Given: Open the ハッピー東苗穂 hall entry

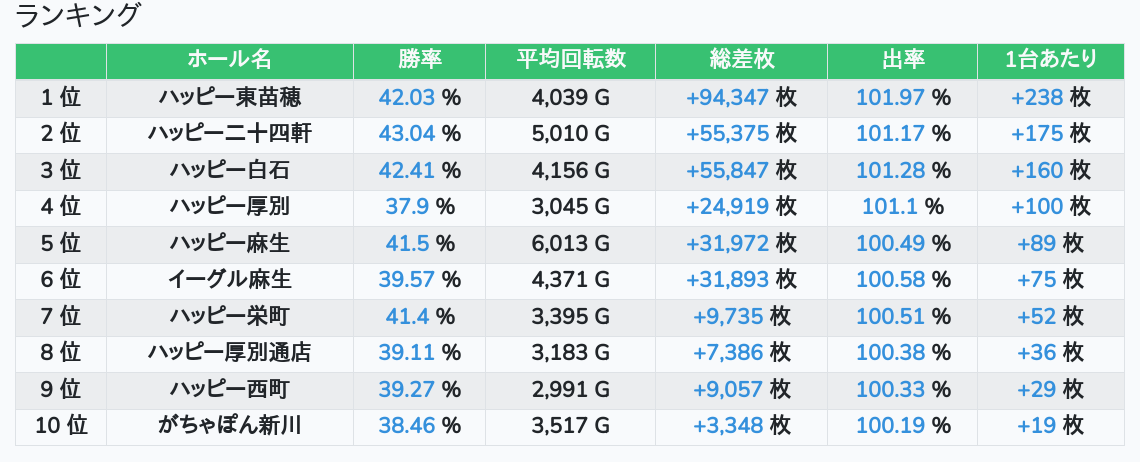Looking at the screenshot, I should (x=230, y=97).
